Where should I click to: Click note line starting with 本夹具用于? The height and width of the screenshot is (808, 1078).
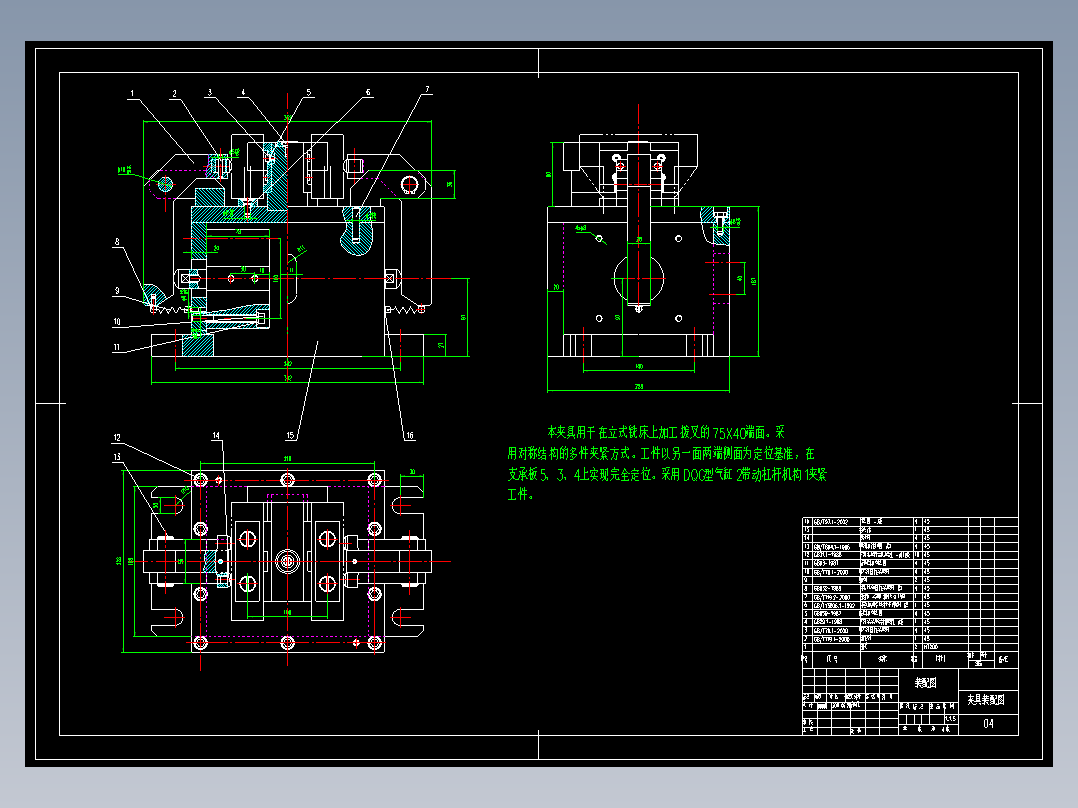(666, 433)
